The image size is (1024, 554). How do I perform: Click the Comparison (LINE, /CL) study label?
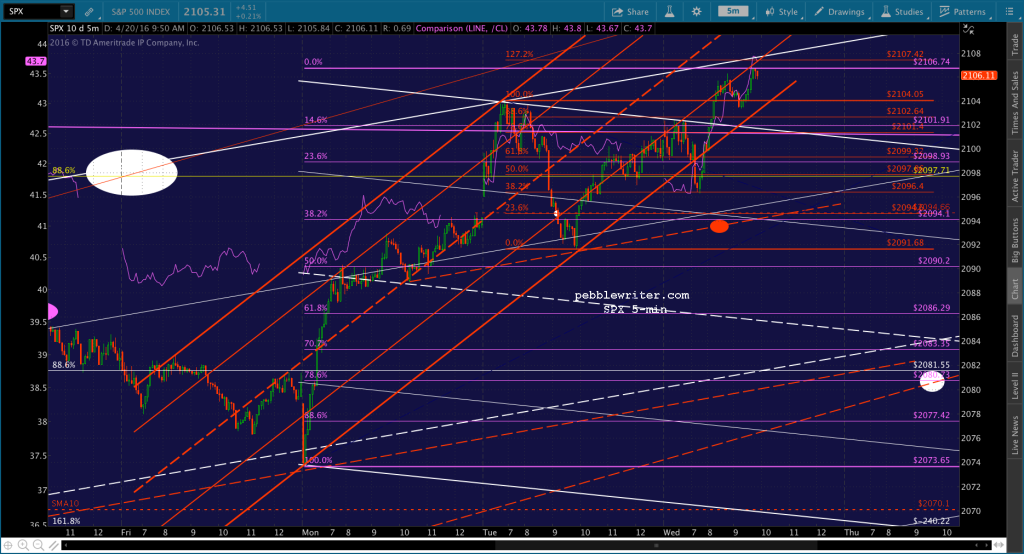462,29
